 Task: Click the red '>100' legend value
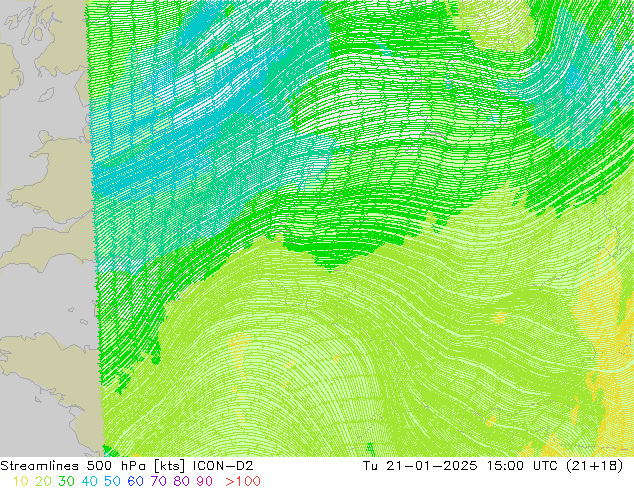click(x=243, y=481)
